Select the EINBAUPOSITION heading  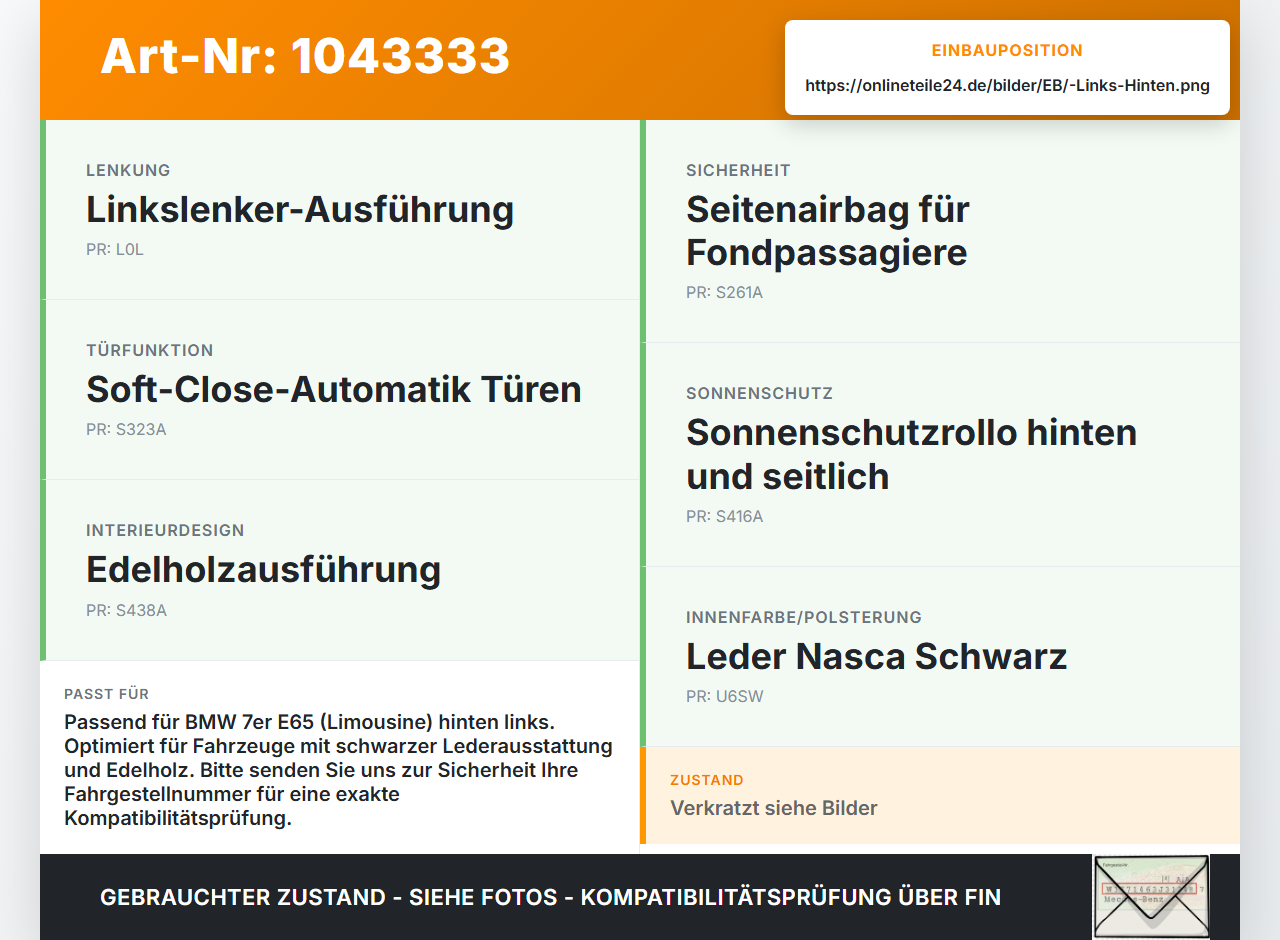click(x=1007, y=50)
